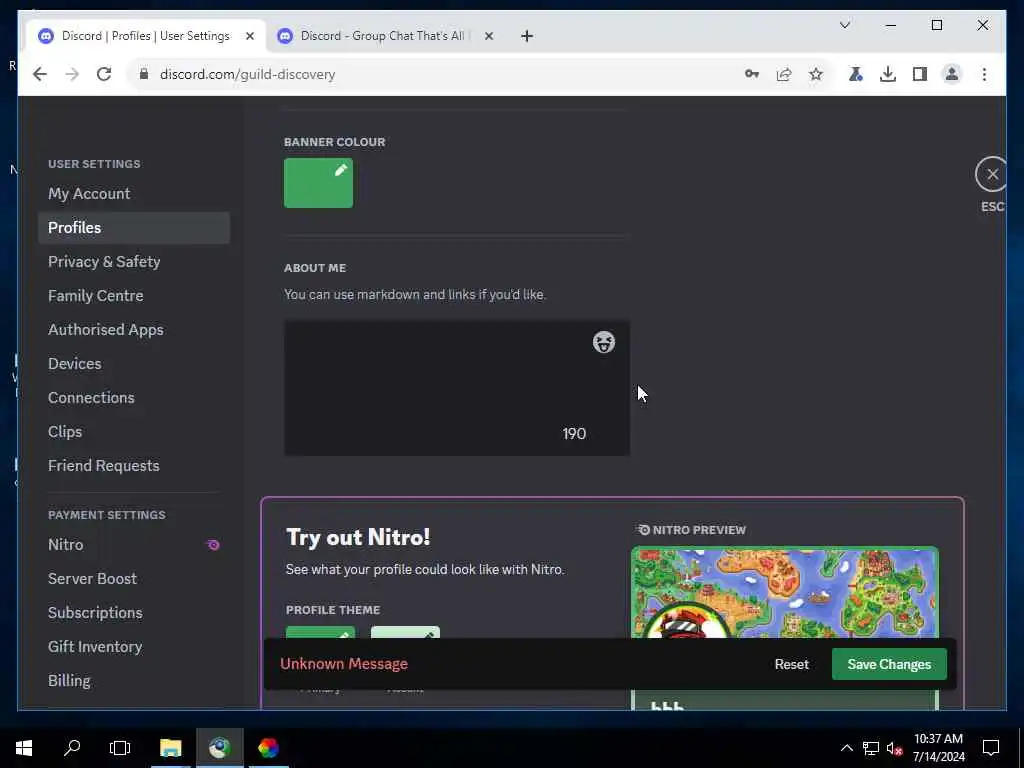Click the 'Unknown Message' error text

click(344, 664)
